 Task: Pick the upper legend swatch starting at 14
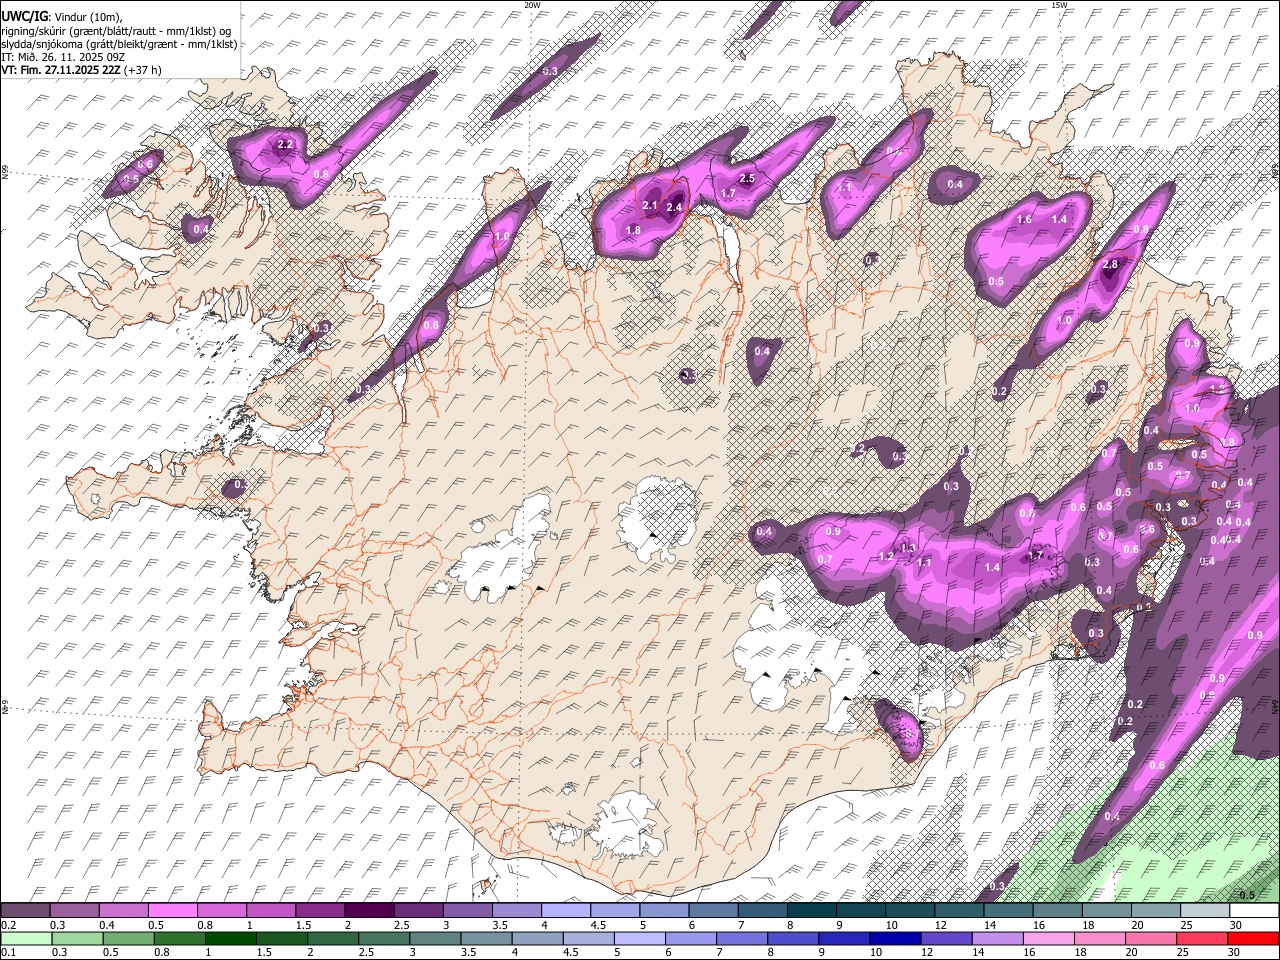[x=1008, y=911]
